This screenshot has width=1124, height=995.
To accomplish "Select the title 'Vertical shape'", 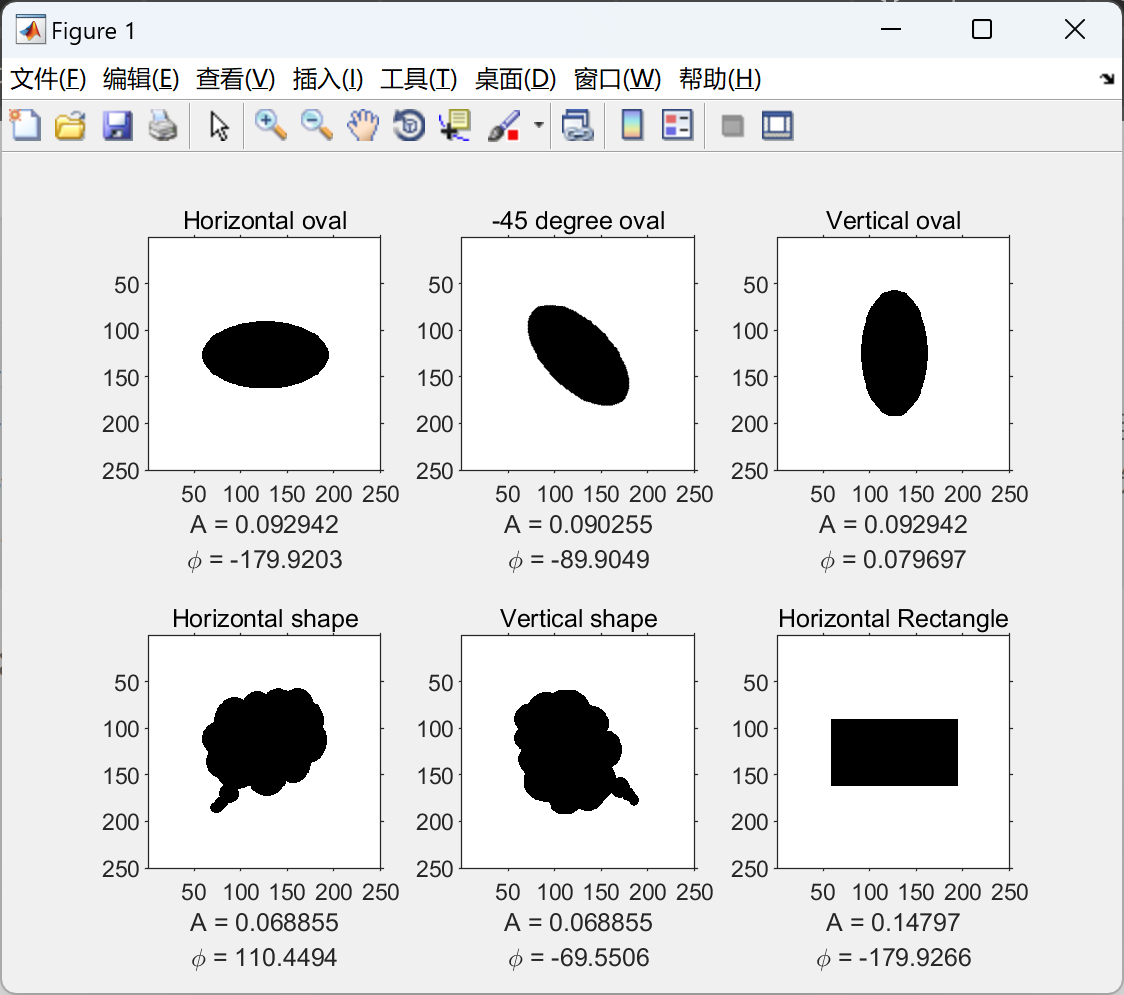I will [x=578, y=619].
